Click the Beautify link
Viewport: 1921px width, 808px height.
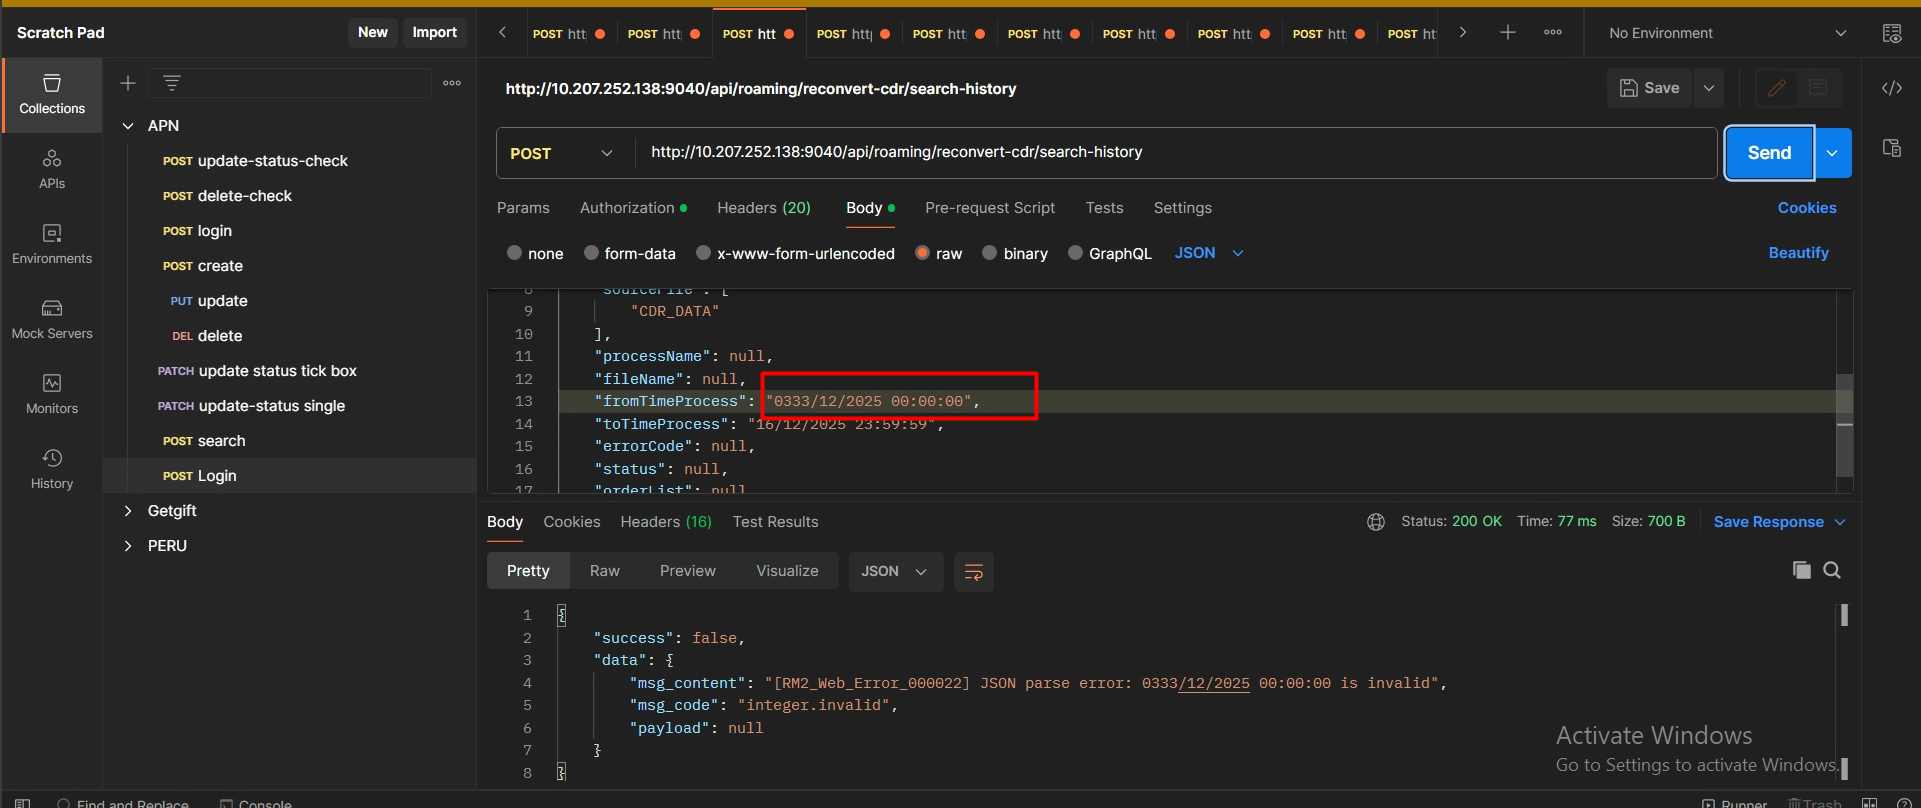(1798, 253)
